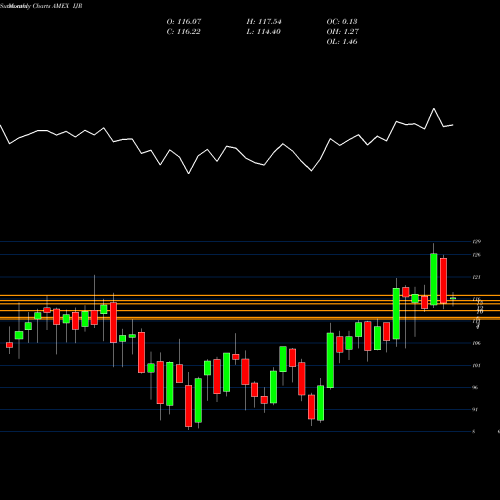Viewport: 500px width, 500px height.
Task: Click the 121 price axis label
Action: 476,277
